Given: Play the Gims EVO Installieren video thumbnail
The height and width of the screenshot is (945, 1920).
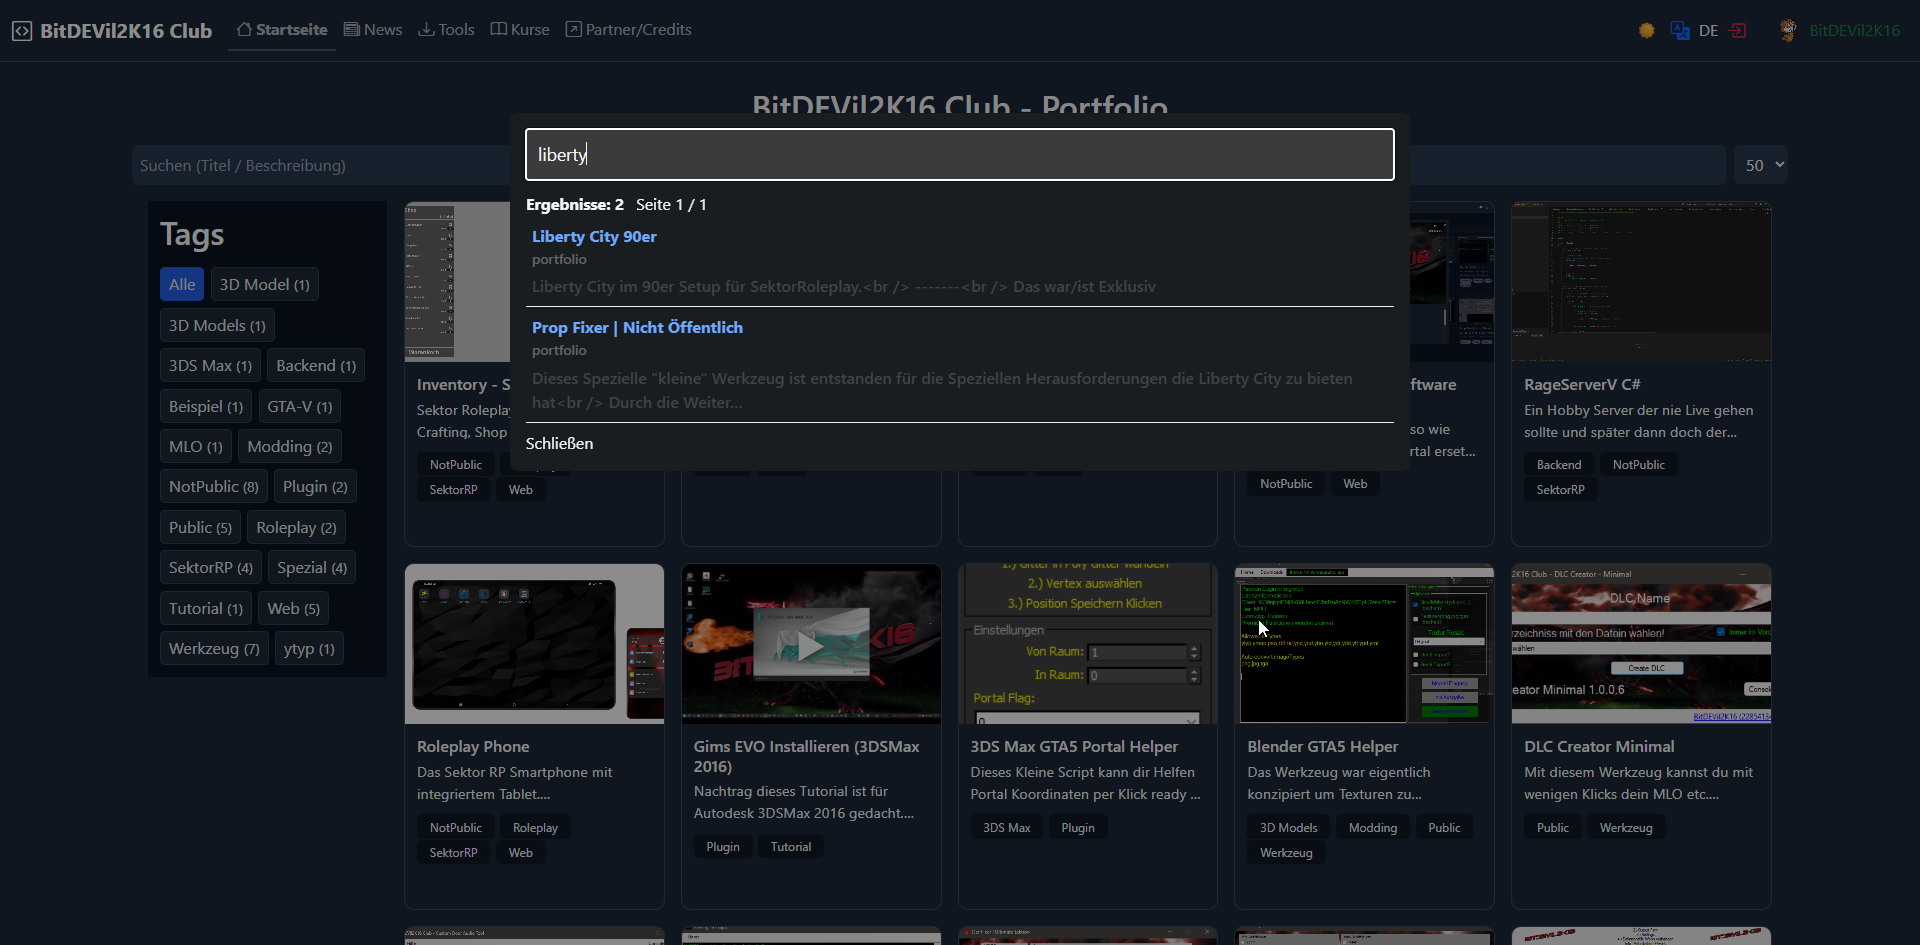Looking at the screenshot, I should (x=811, y=645).
